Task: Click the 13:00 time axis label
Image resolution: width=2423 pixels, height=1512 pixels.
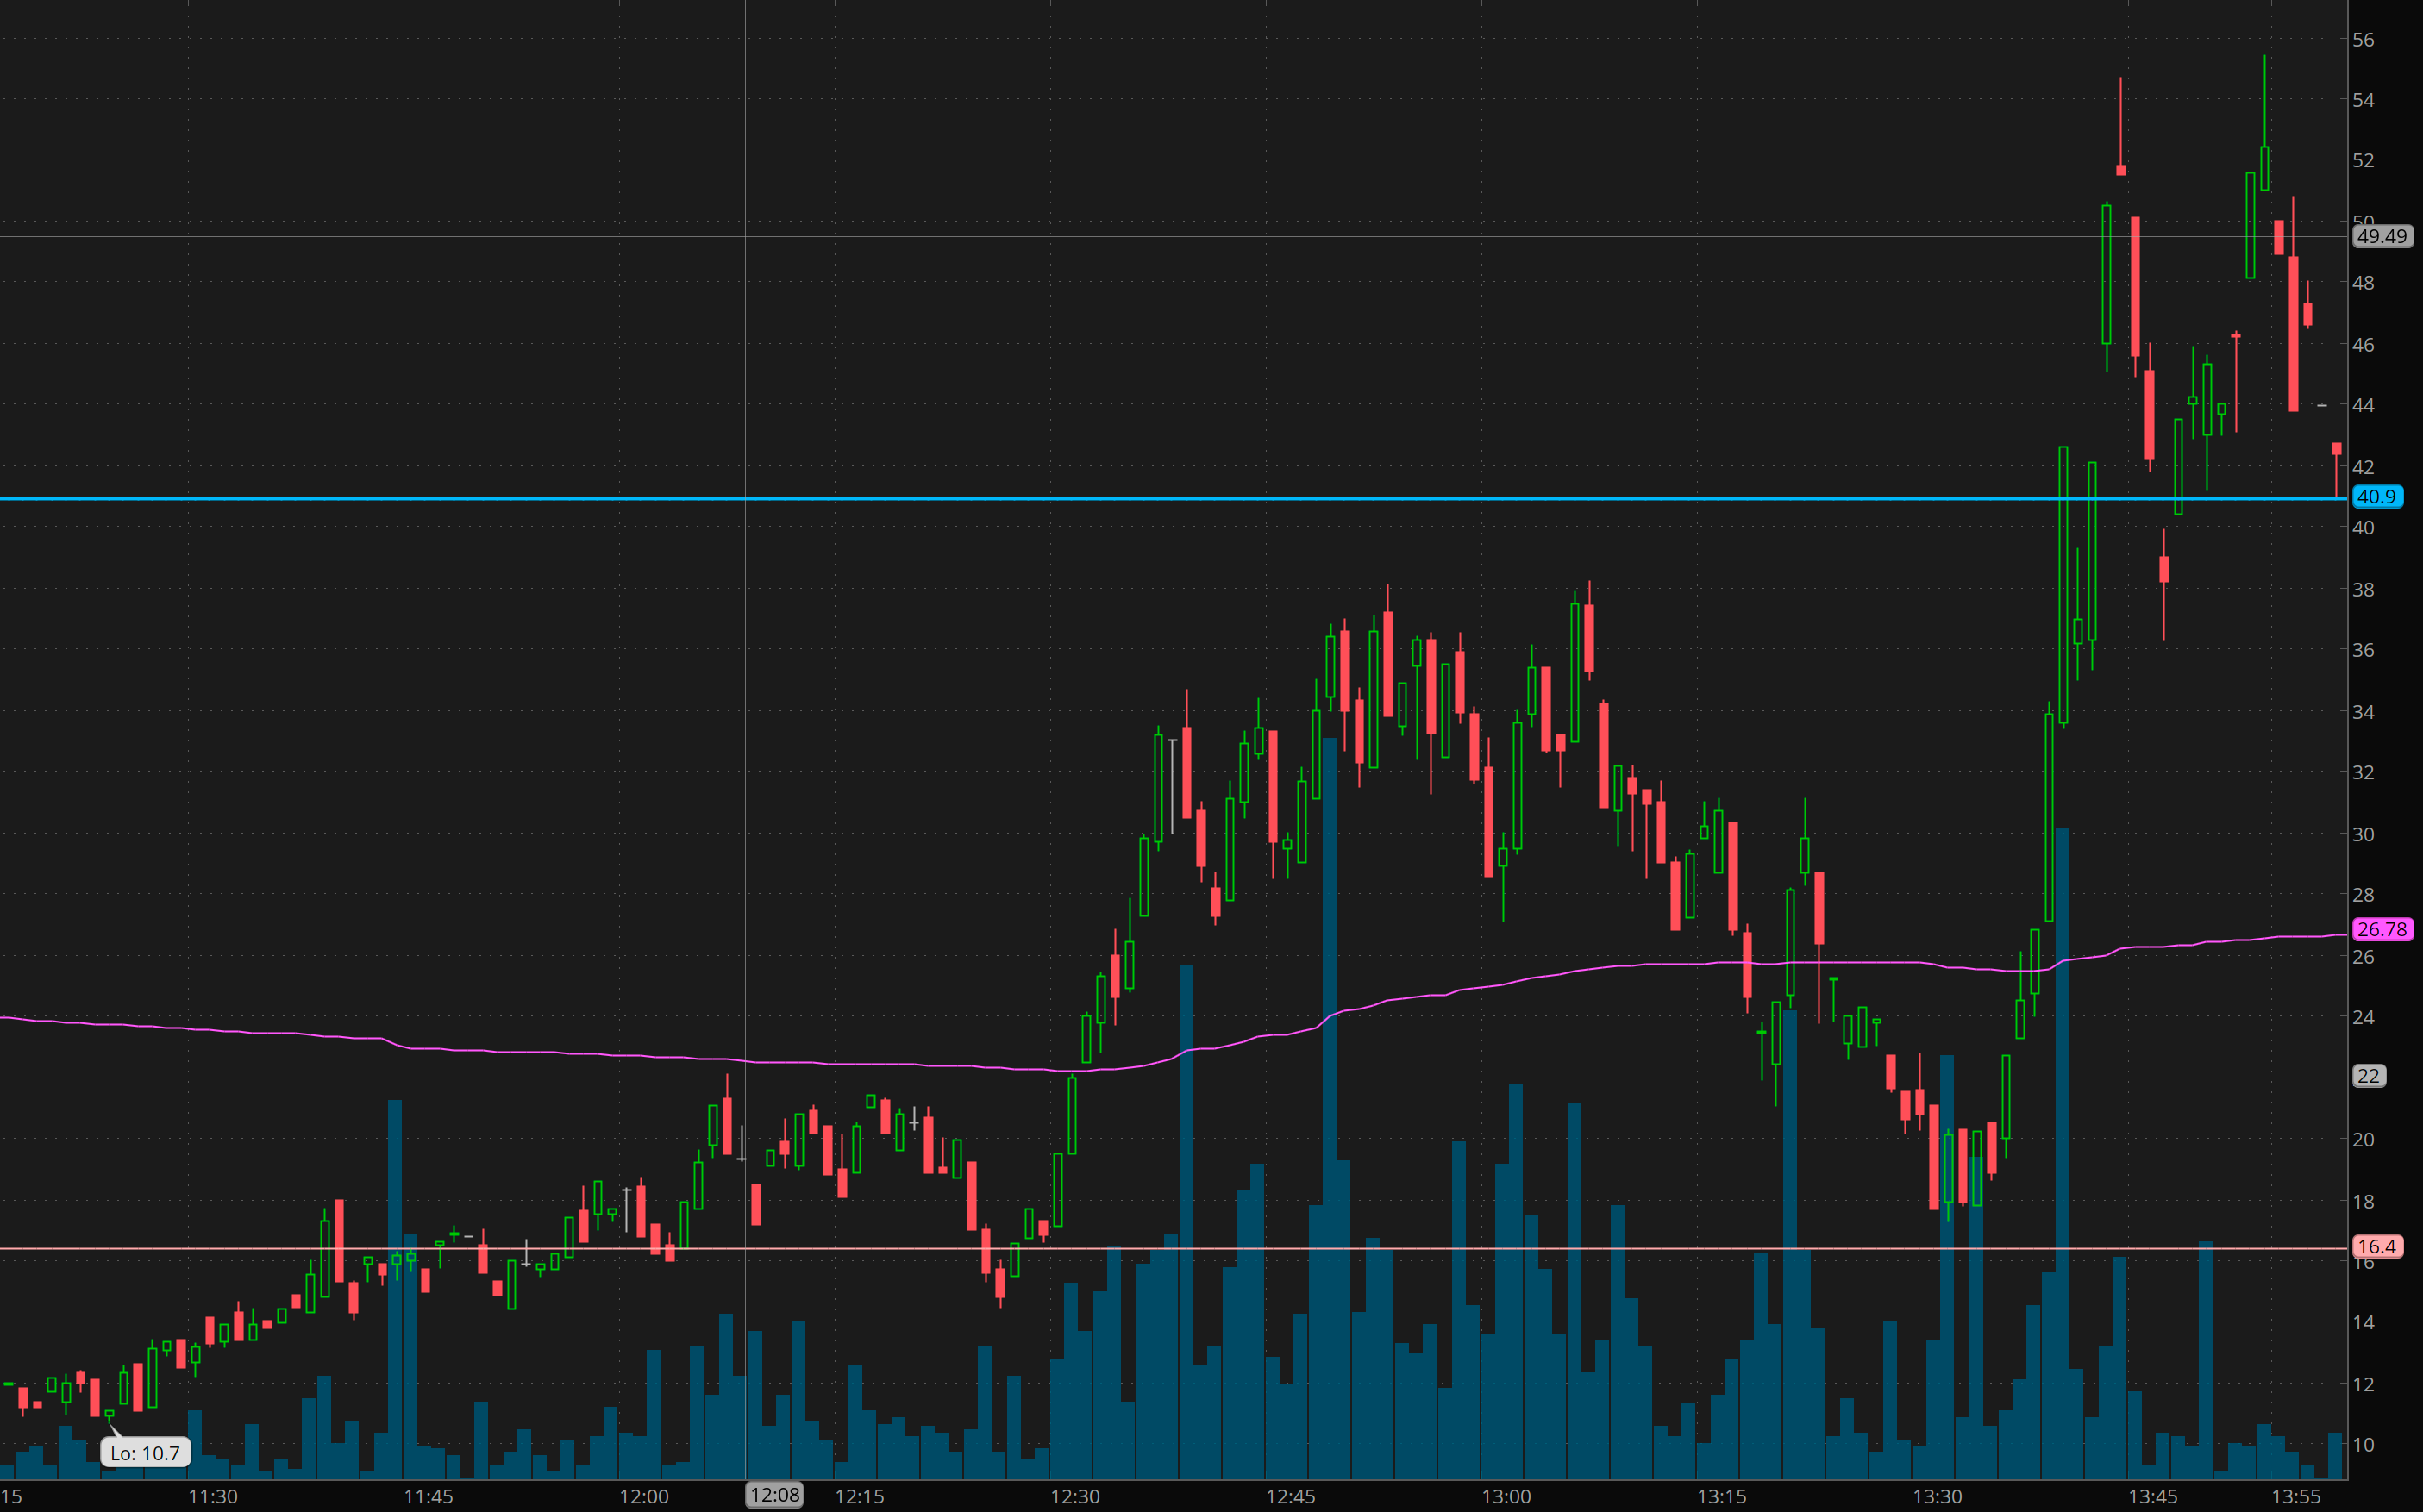Action: tap(1506, 1497)
